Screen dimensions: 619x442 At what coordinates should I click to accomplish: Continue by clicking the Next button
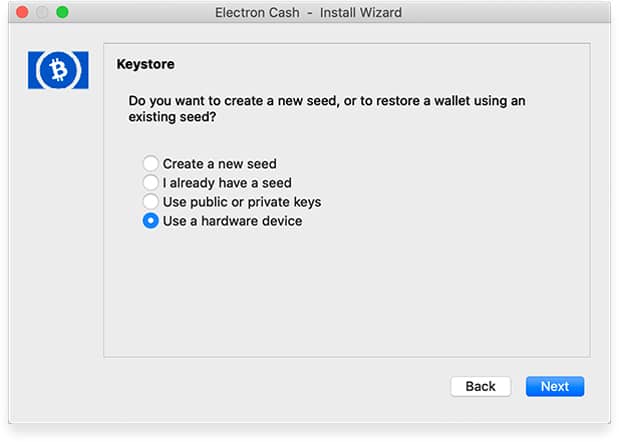tap(555, 386)
